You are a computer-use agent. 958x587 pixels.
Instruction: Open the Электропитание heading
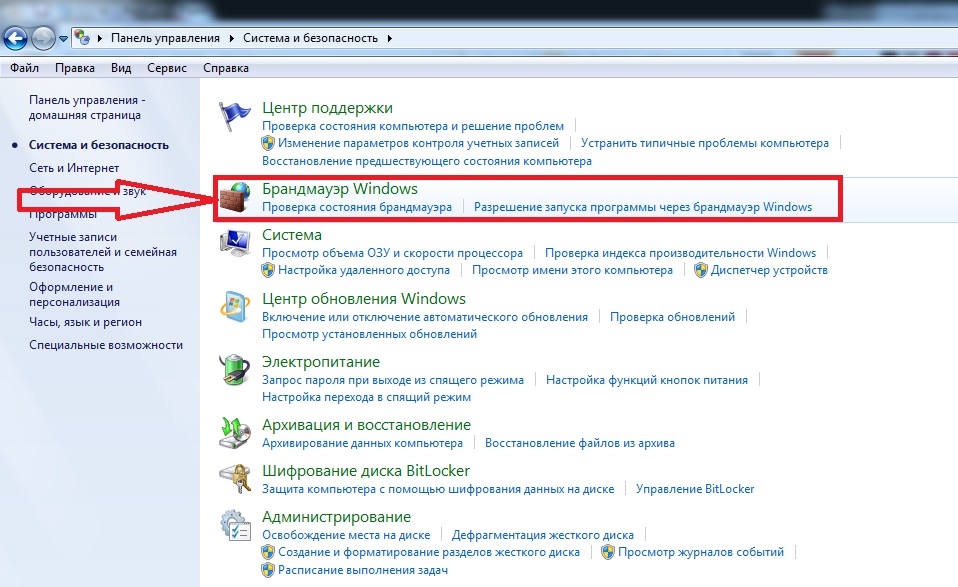tap(321, 362)
